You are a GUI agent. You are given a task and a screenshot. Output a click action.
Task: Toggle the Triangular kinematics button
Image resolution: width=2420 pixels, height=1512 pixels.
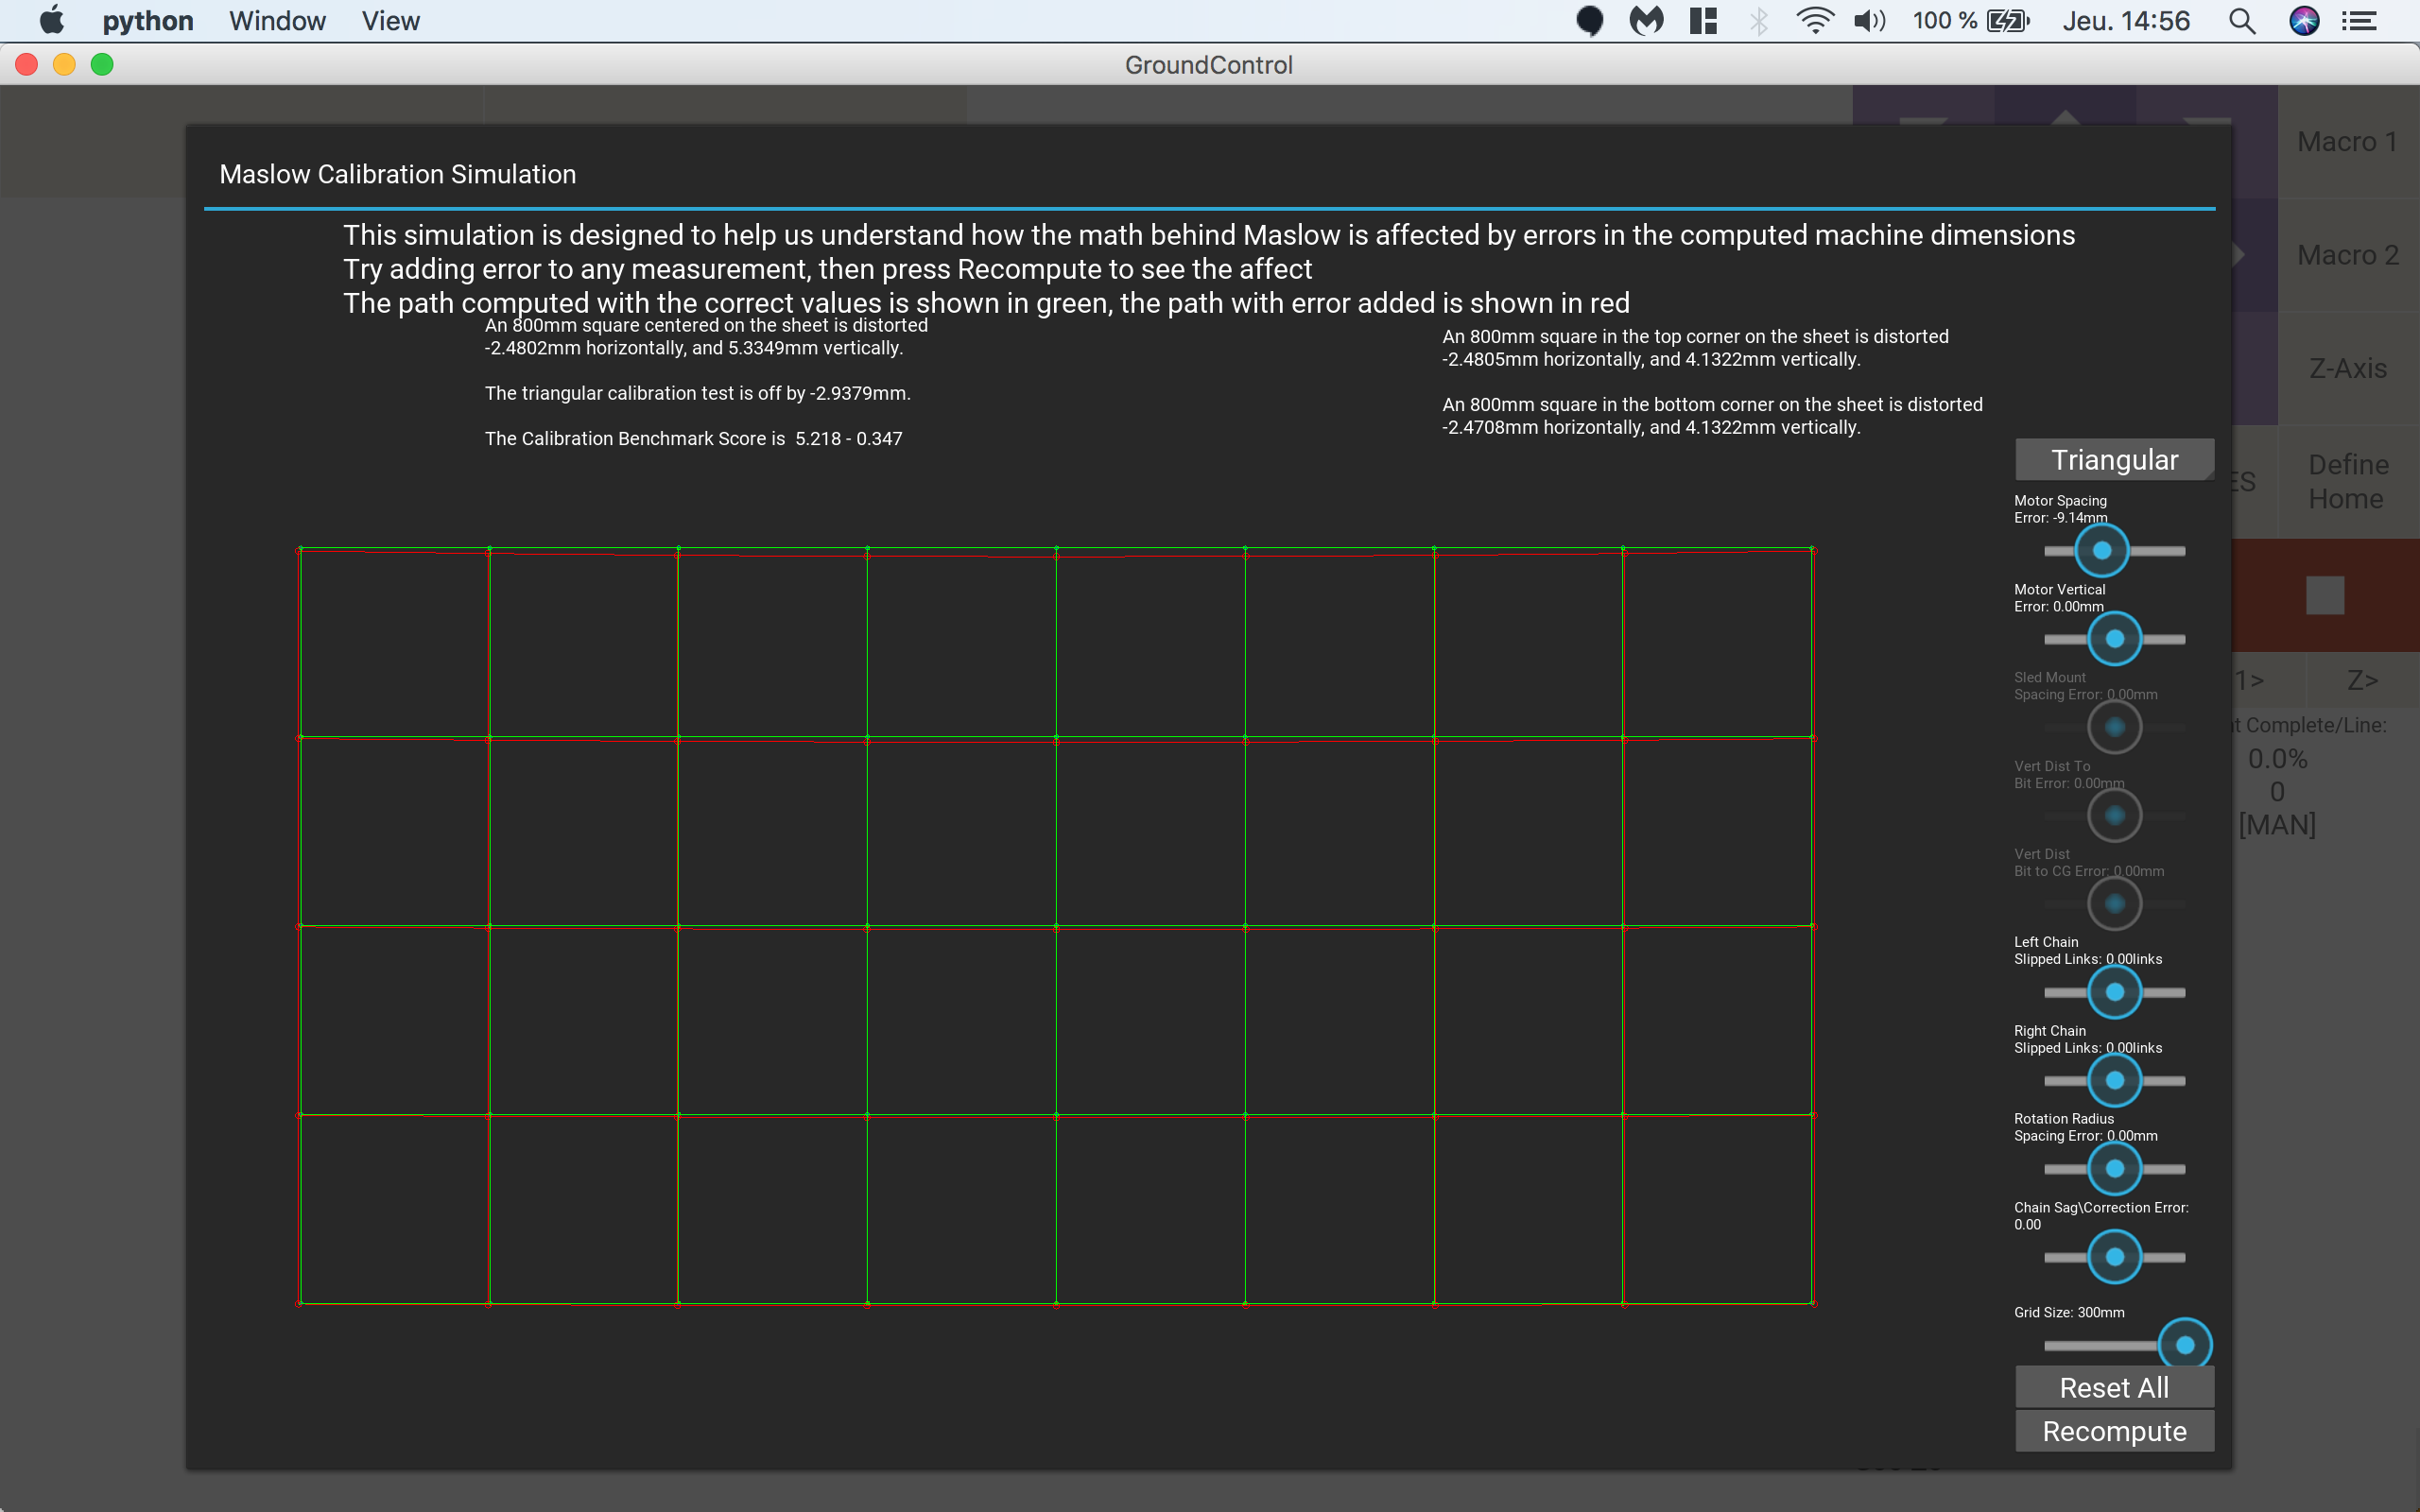tap(2113, 460)
